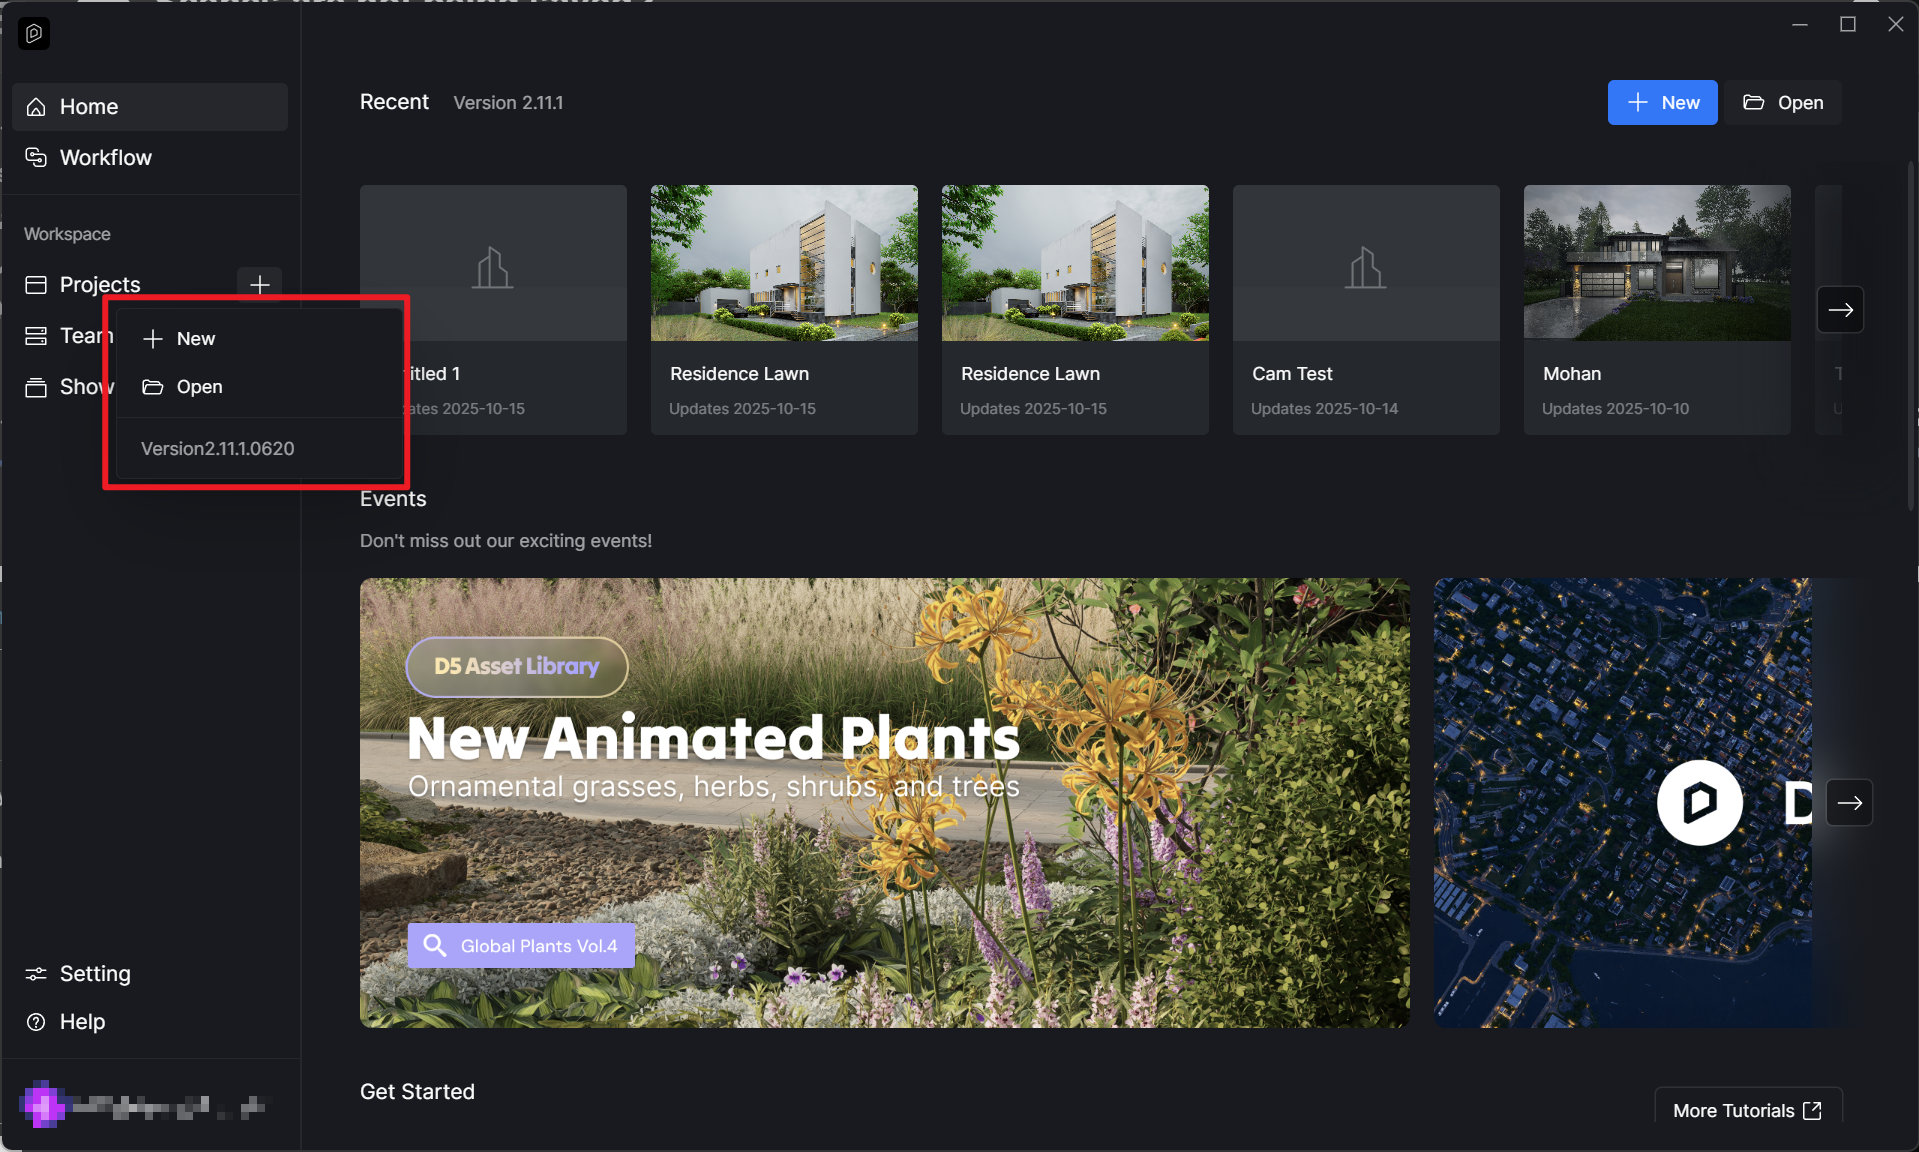Click Version2.11.1.0620 in the popup menu
The image size is (1919, 1152).
coord(217,449)
